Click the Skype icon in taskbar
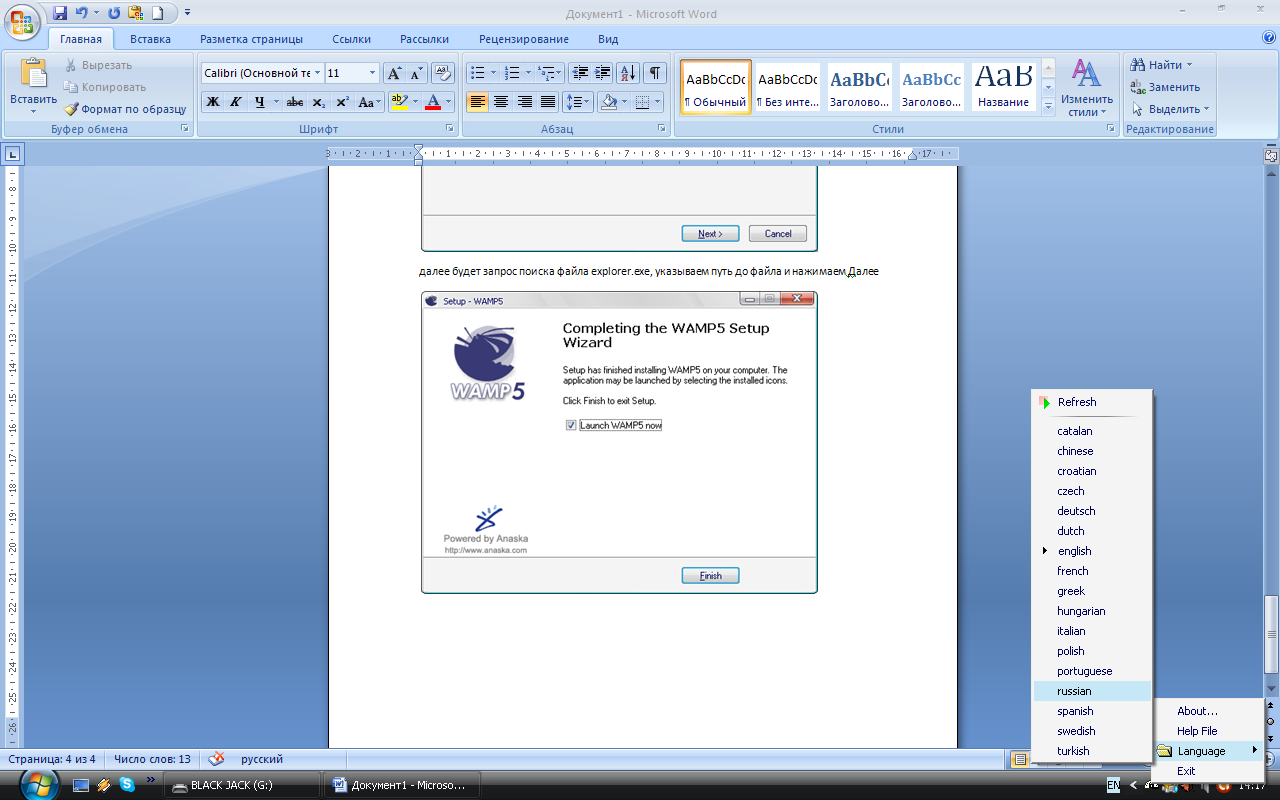Viewport: 1280px width, 800px height. (x=127, y=784)
